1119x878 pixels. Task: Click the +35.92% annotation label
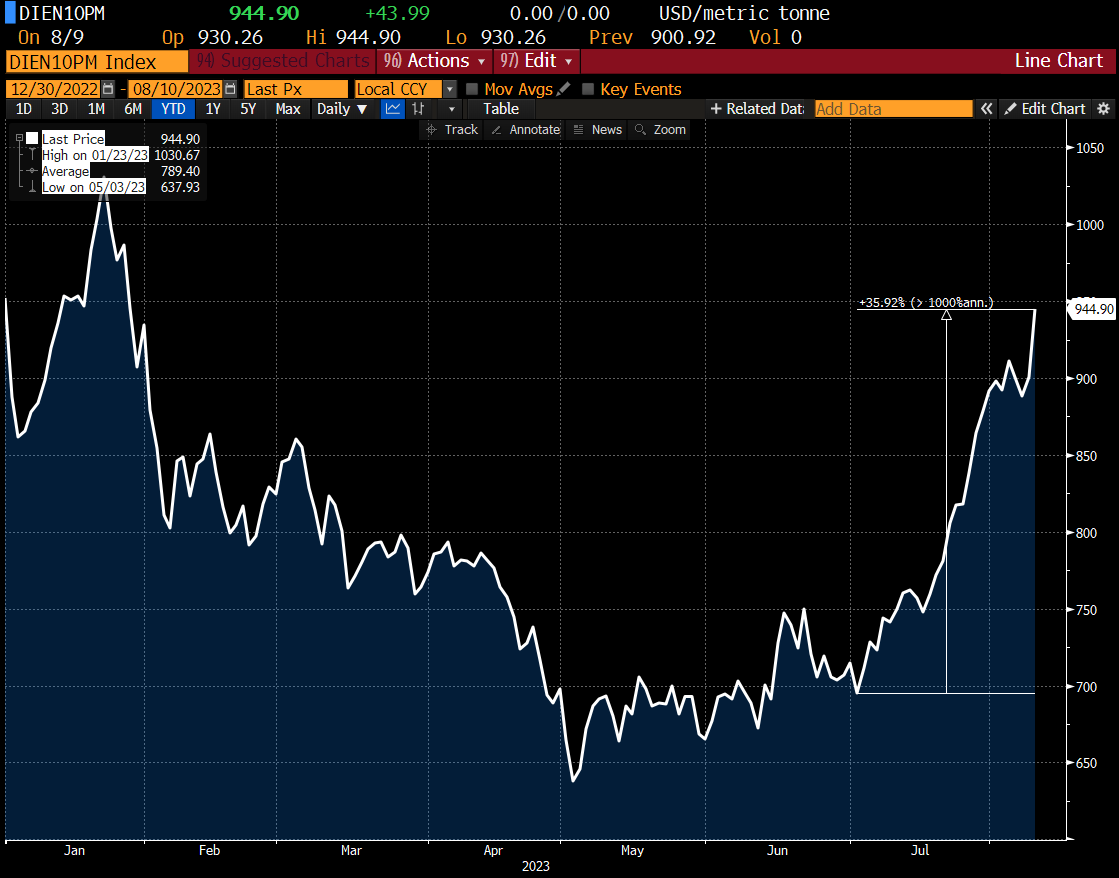pos(926,303)
